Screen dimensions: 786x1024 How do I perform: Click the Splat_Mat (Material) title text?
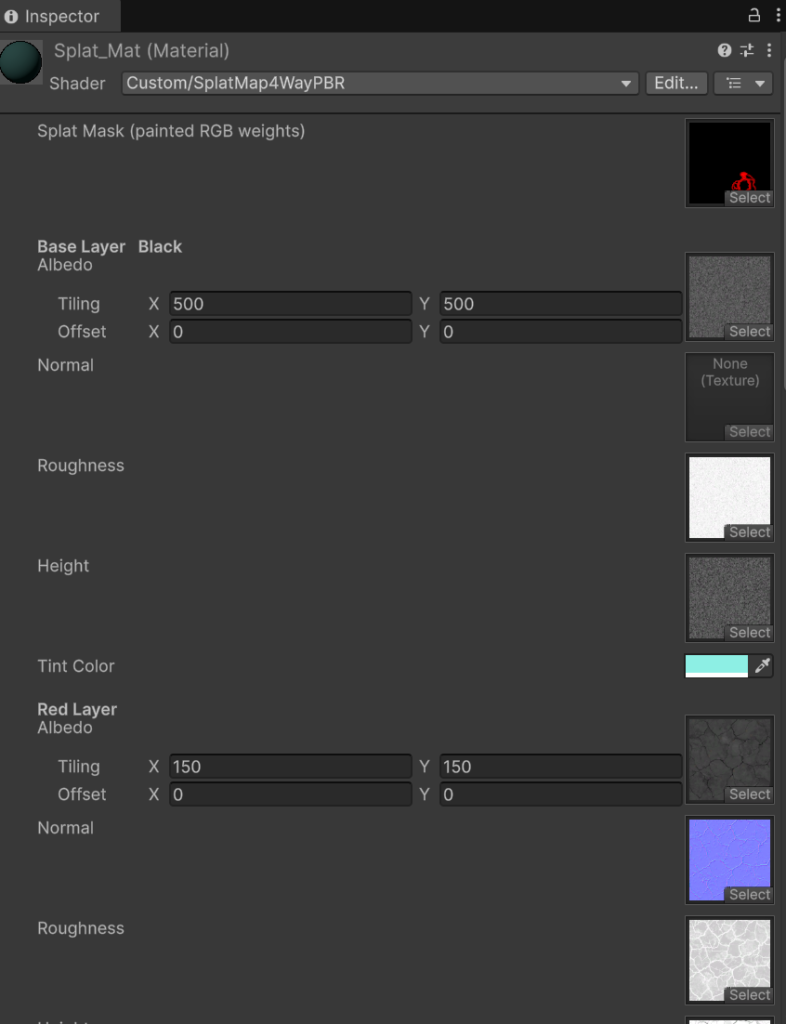(x=142, y=51)
